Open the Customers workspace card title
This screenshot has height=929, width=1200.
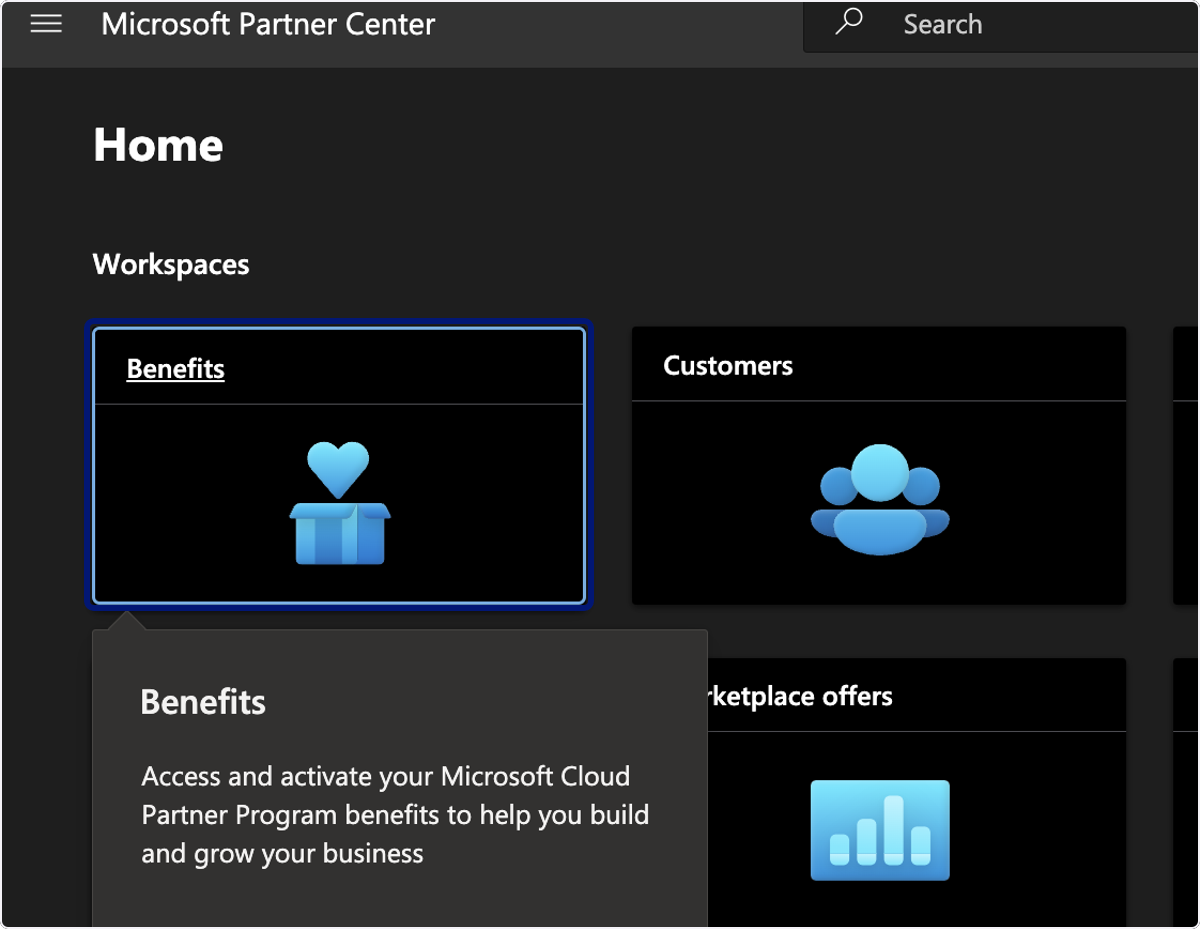tap(728, 366)
